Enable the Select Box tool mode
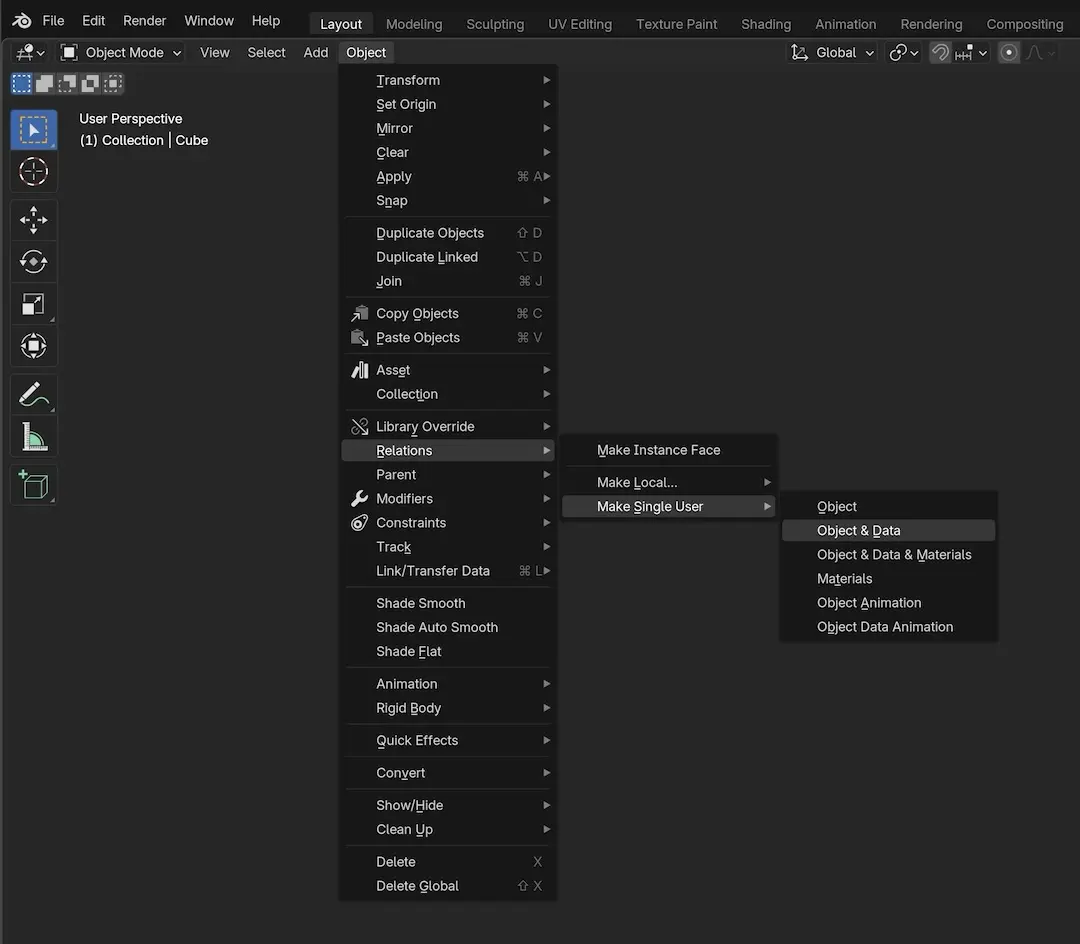The width and height of the screenshot is (1080, 944). pos(34,130)
